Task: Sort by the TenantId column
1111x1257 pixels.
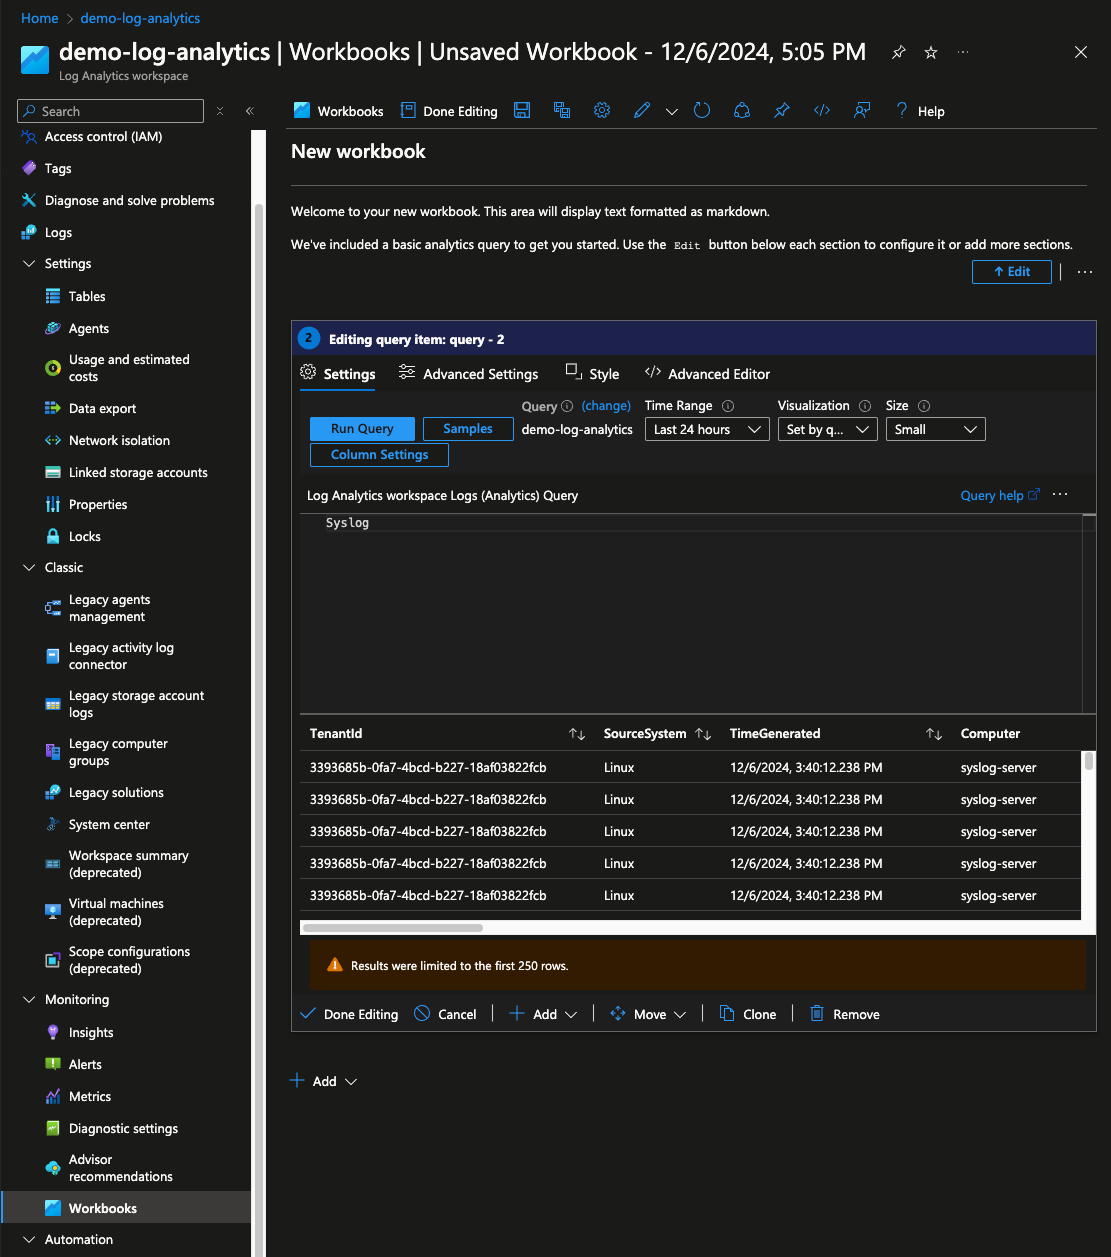Action: pyautogui.click(x=577, y=734)
